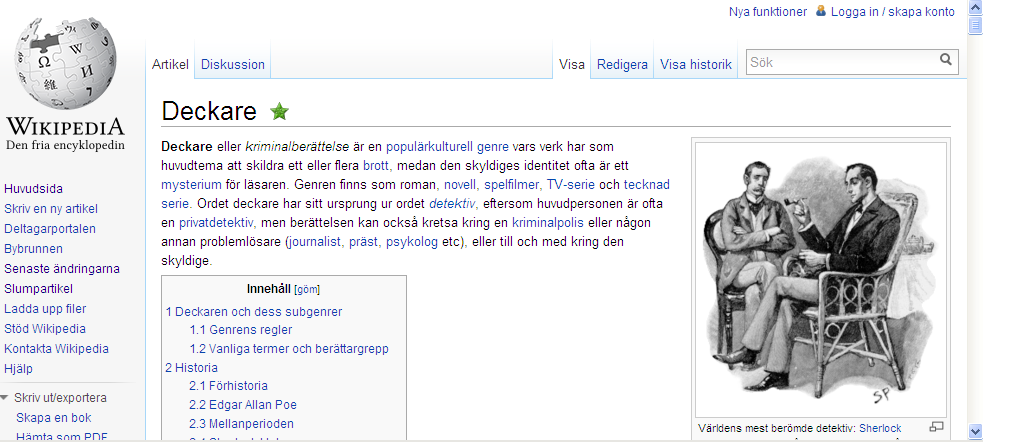Jump to 2 Historia section
Screen dimensions: 1024x442
(x=191, y=368)
